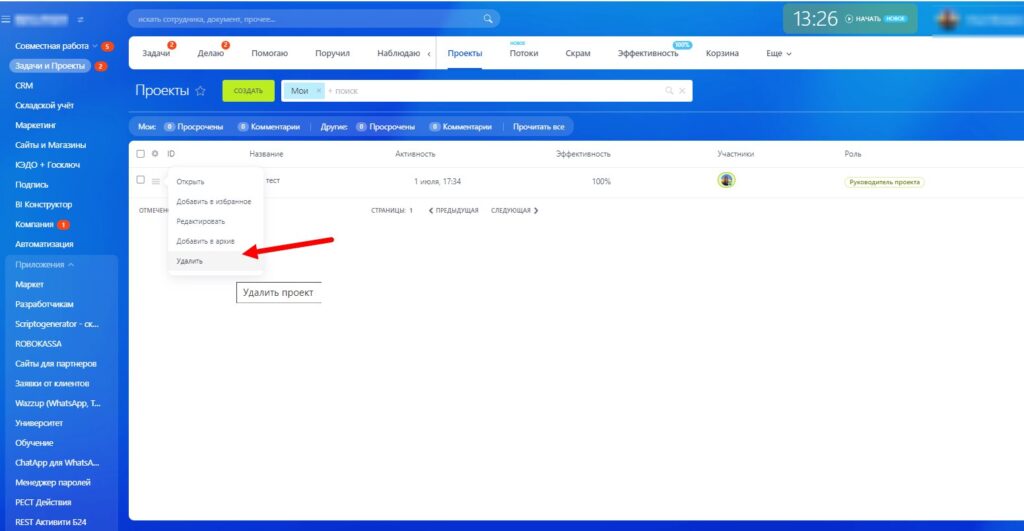The image size is (1024, 531).
Task: Open the Скрам tab
Action: coord(578,54)
